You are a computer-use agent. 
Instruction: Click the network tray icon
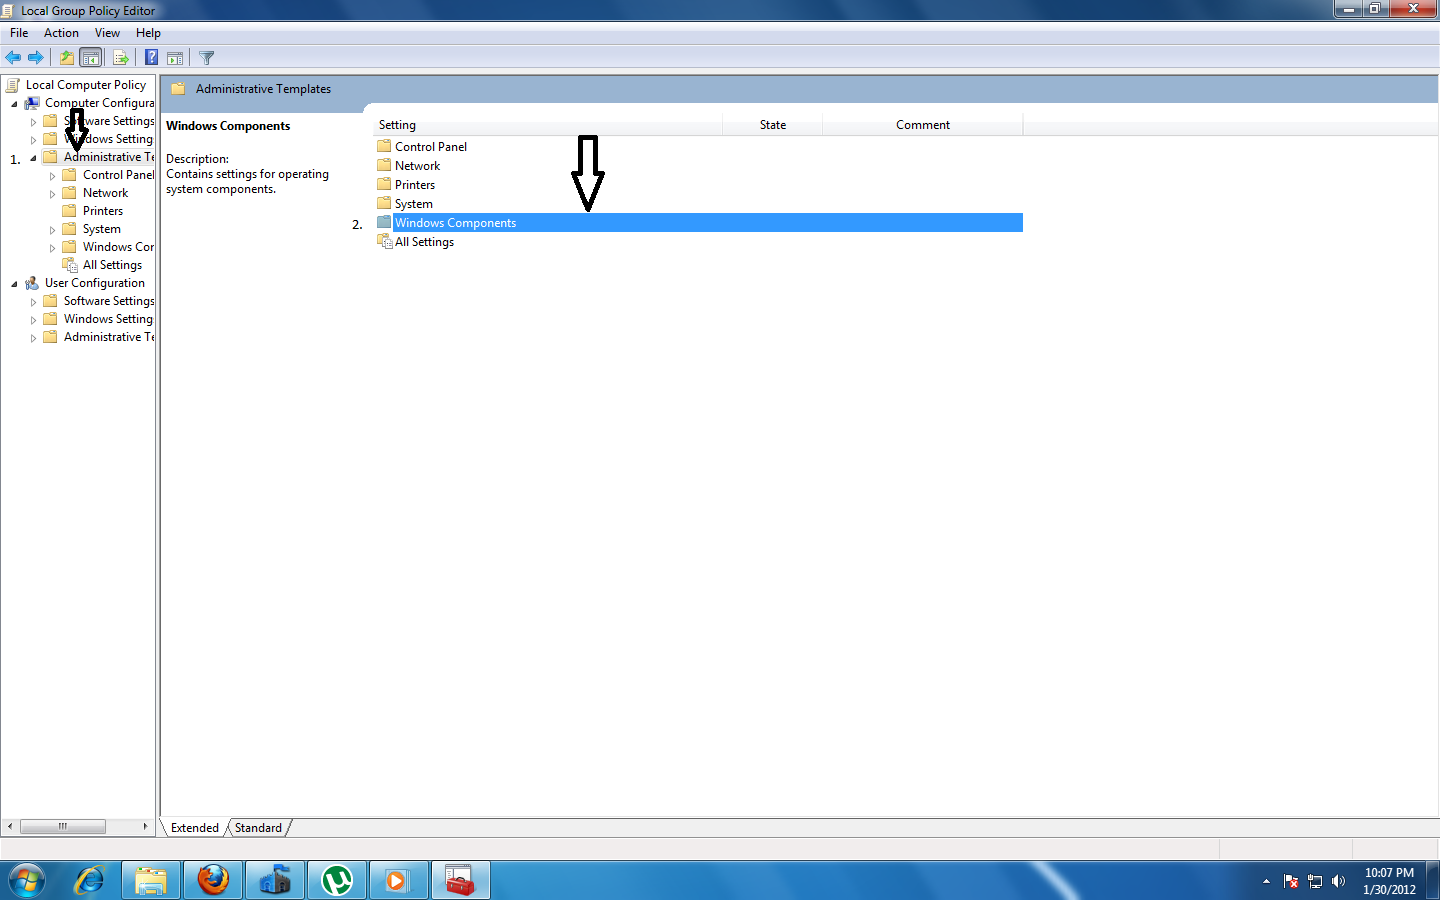click(x=1315, y=882)
